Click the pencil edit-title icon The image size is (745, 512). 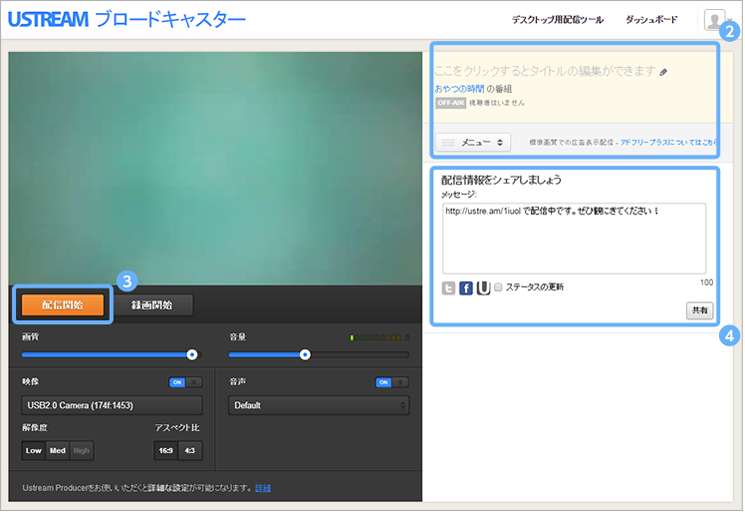(663, 72)
